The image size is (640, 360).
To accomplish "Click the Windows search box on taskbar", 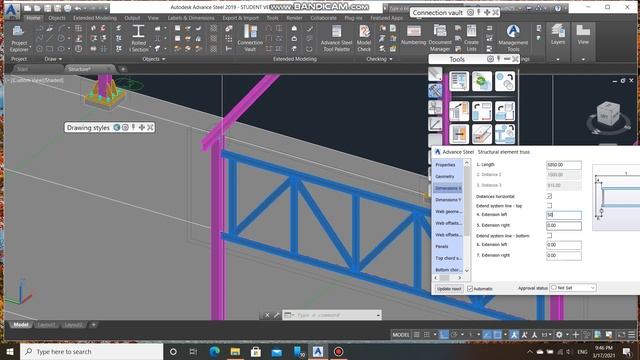I will pyautogui.click(x=91, y=351).
